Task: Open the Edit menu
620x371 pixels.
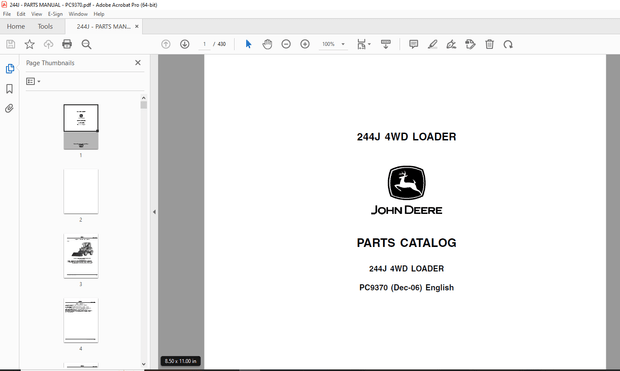Action: [x=21, y=14]
